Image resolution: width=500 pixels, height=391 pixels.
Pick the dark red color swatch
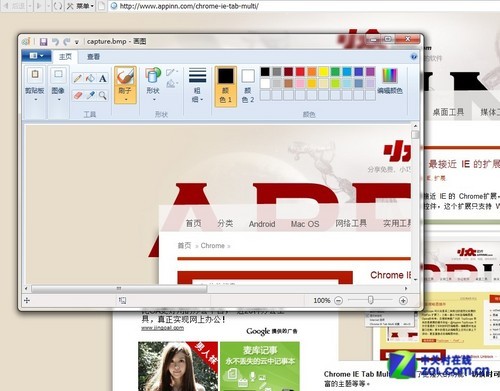click(289, 72)
